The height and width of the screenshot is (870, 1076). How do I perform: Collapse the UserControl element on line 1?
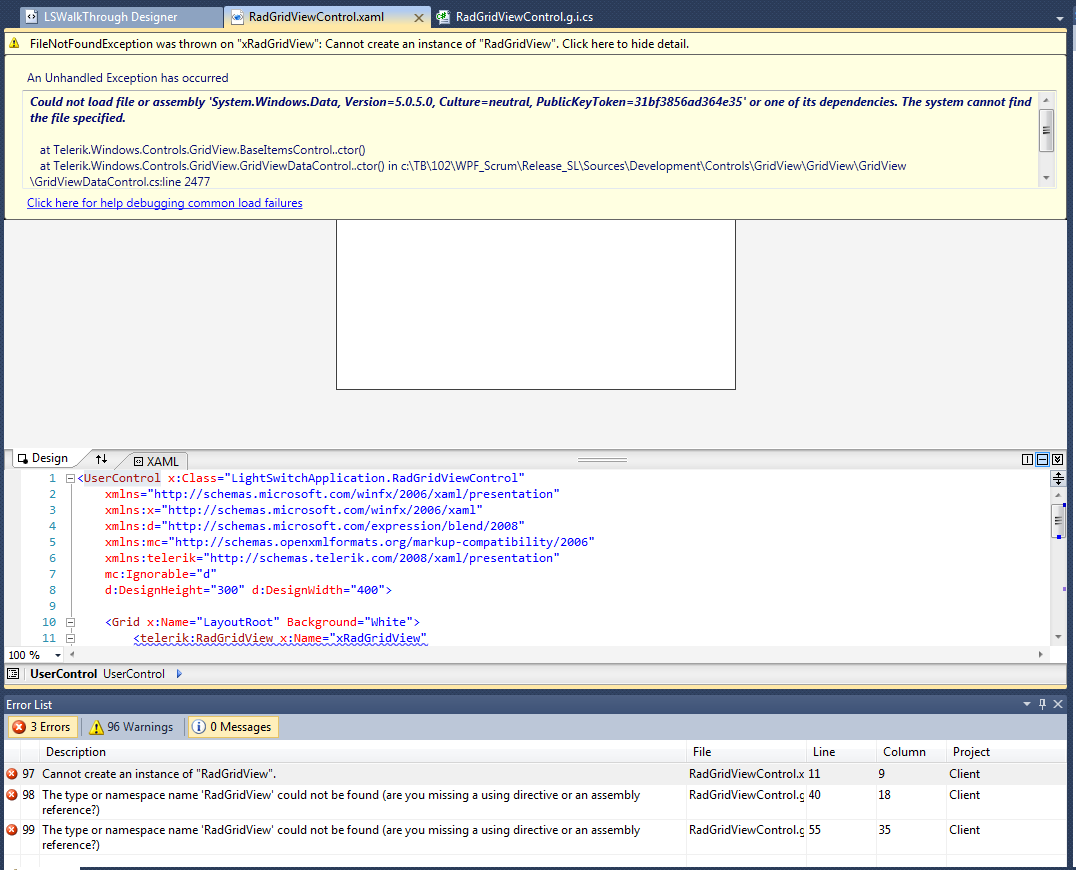pyautogui.click(x=70, y=478)
